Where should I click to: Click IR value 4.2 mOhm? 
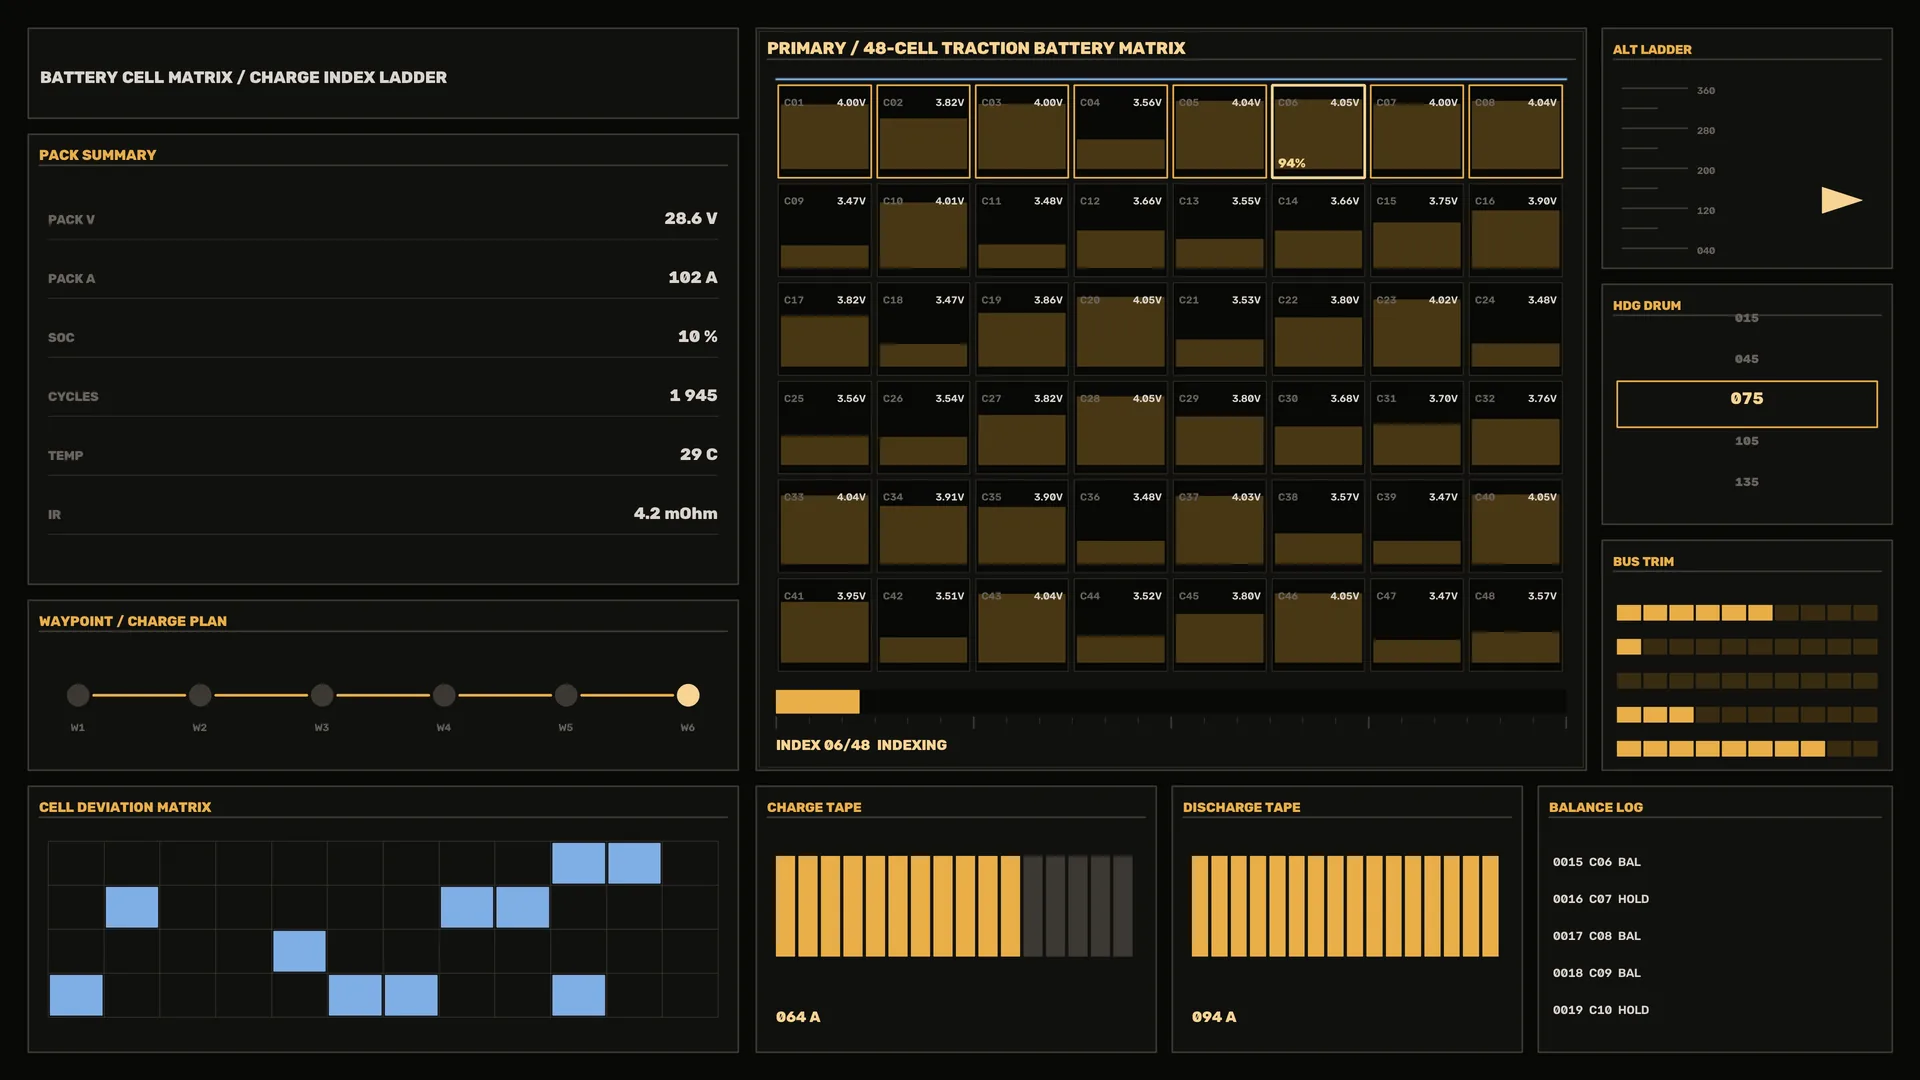[x=675, y=513]
